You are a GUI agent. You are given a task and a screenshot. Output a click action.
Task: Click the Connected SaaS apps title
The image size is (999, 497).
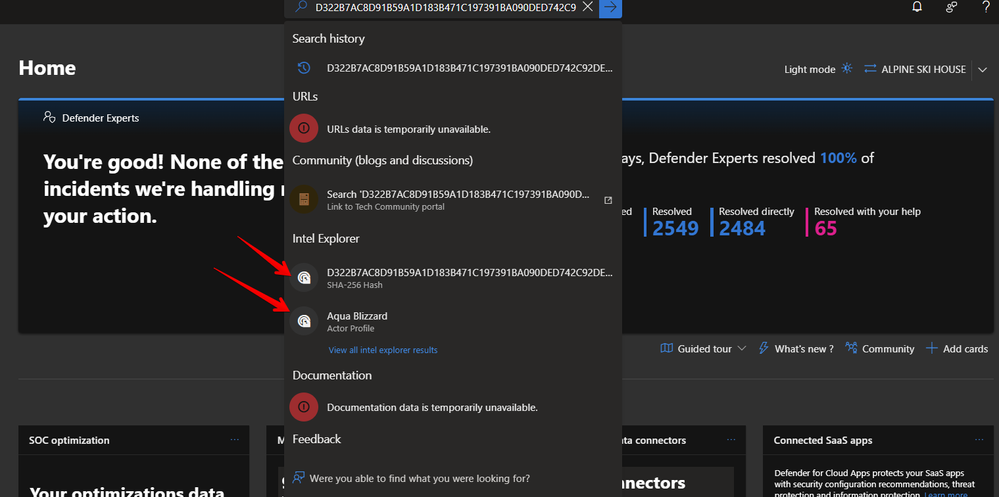pyautogui.click(x=823, y=440)
